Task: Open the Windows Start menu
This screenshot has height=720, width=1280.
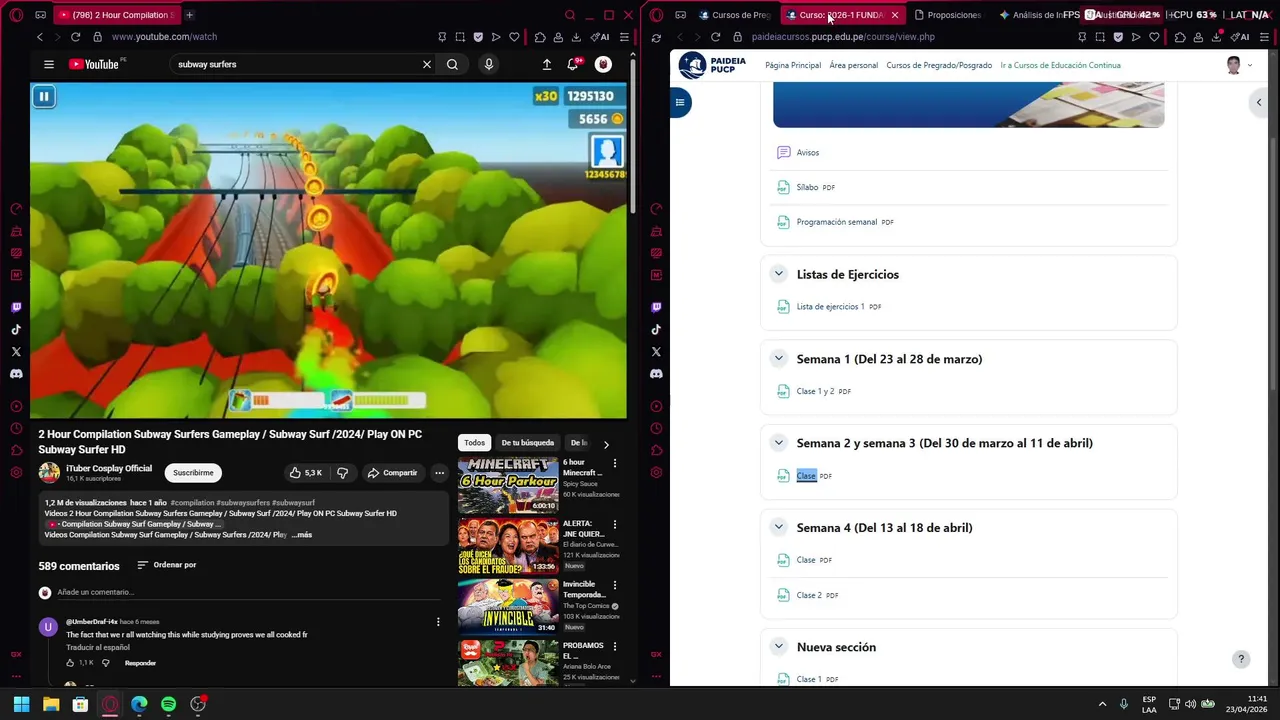Action: click(21, 704)
